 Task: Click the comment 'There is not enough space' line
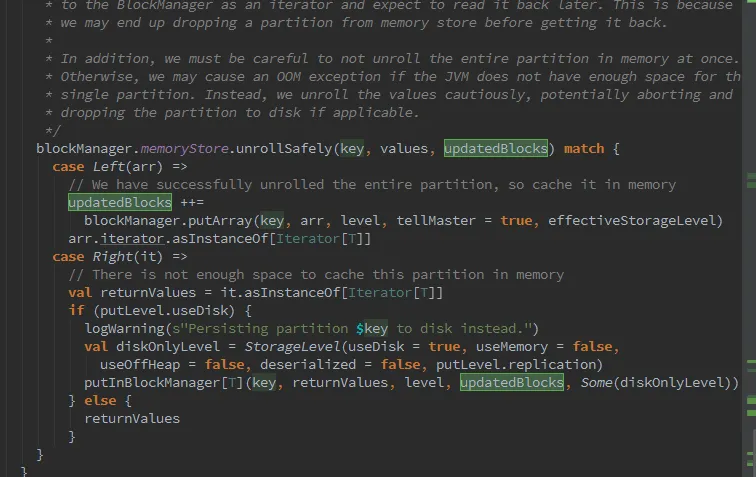tap(316, 274)
